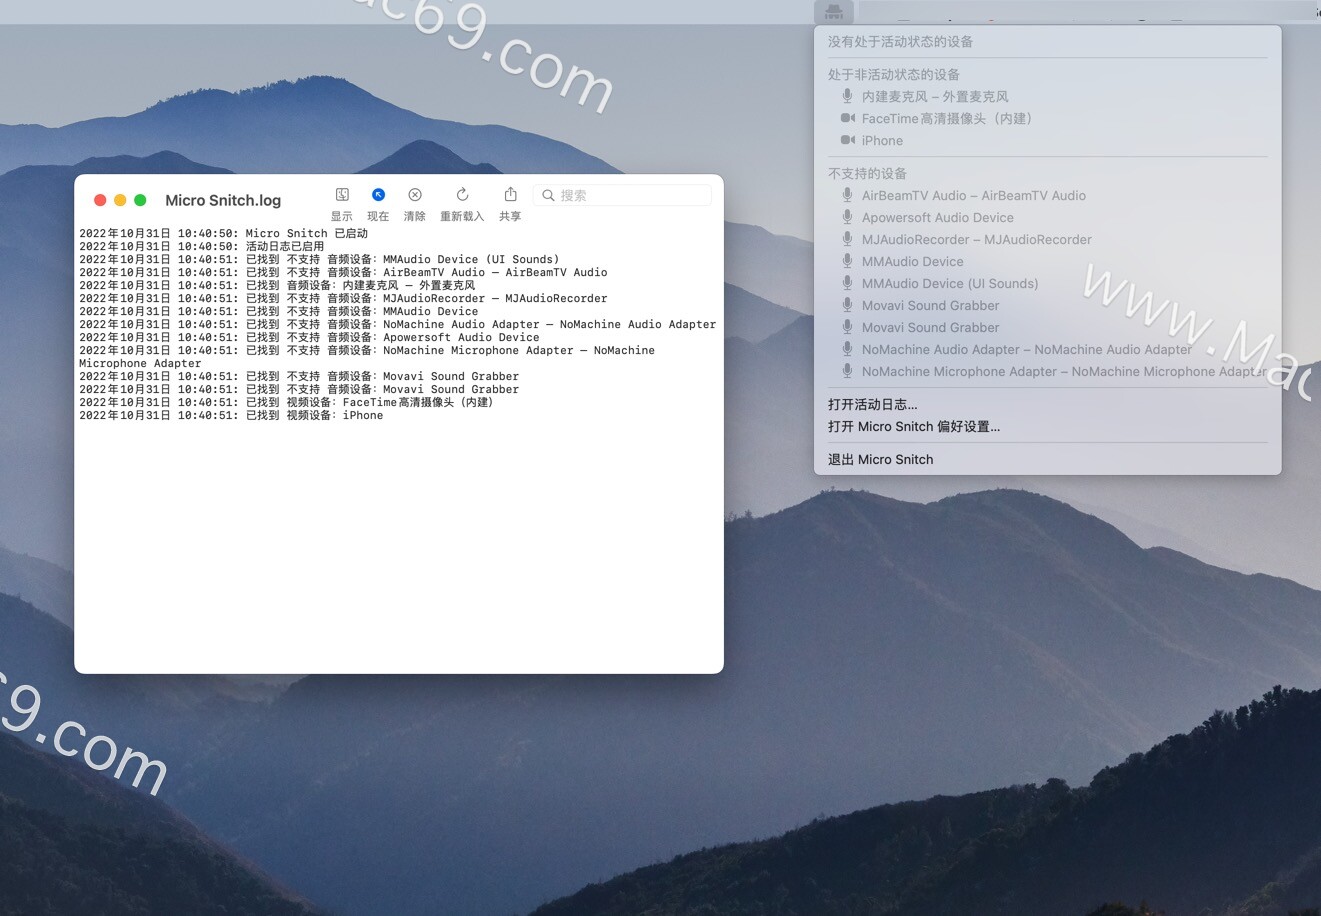Click the 重新载入 (Reload) icon
This screenshot has width=1321, height=916.
(x=462, y=195)
